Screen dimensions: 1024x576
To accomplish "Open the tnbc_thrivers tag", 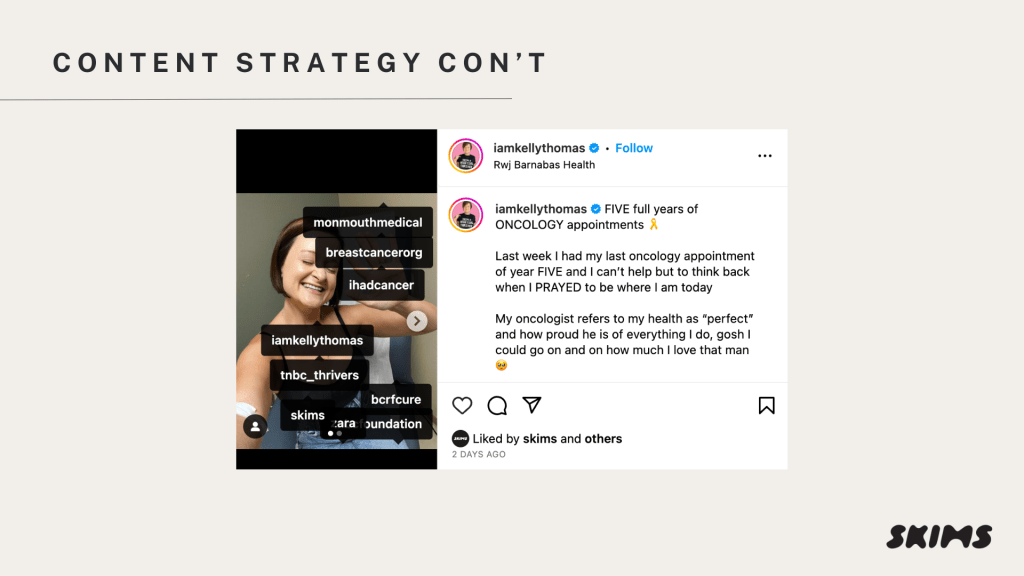I will pyautogui.click(x=319, y=375).
